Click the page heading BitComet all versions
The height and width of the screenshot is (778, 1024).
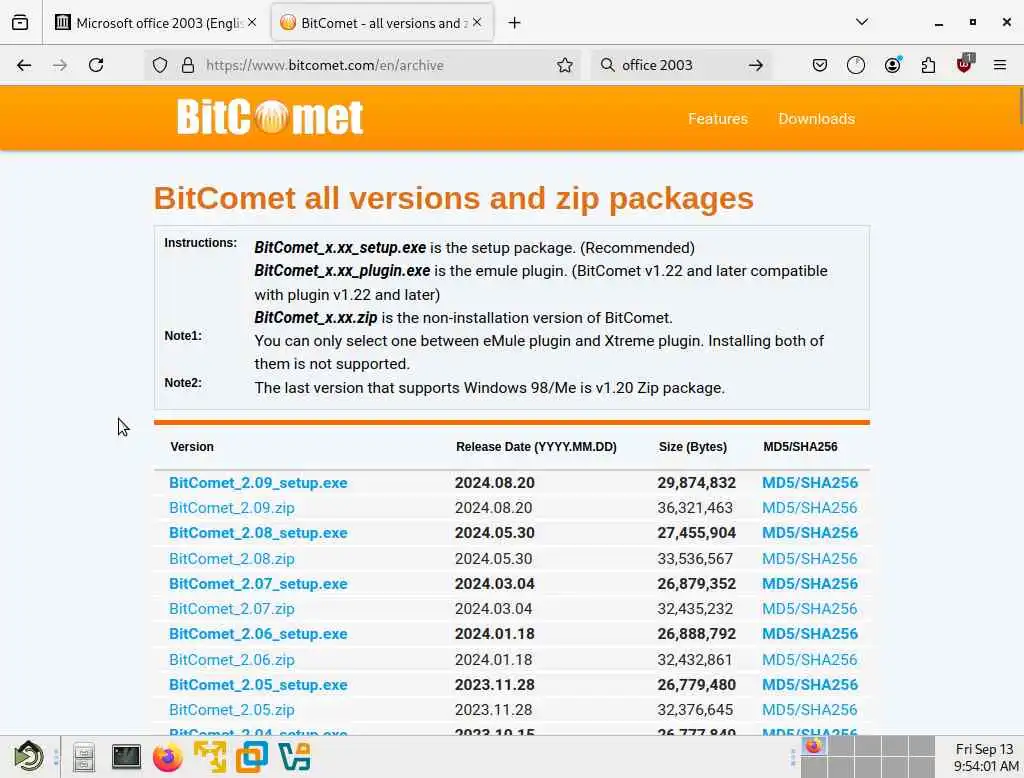pyautogui.click(x=453, y=199)
